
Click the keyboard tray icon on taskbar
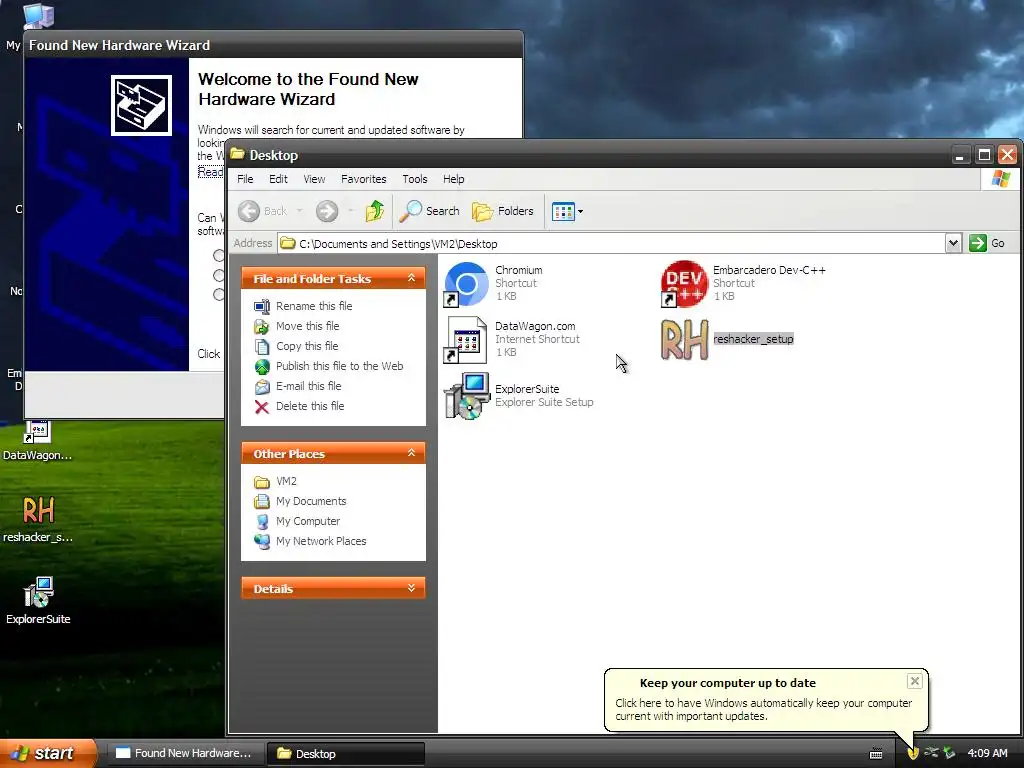pyautogui.click(x=876, y=754)
